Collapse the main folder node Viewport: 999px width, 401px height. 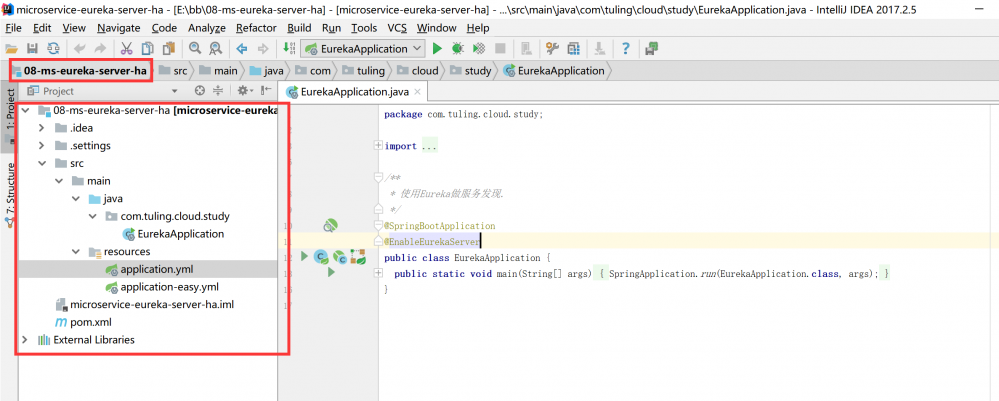(x=59, y=181)
